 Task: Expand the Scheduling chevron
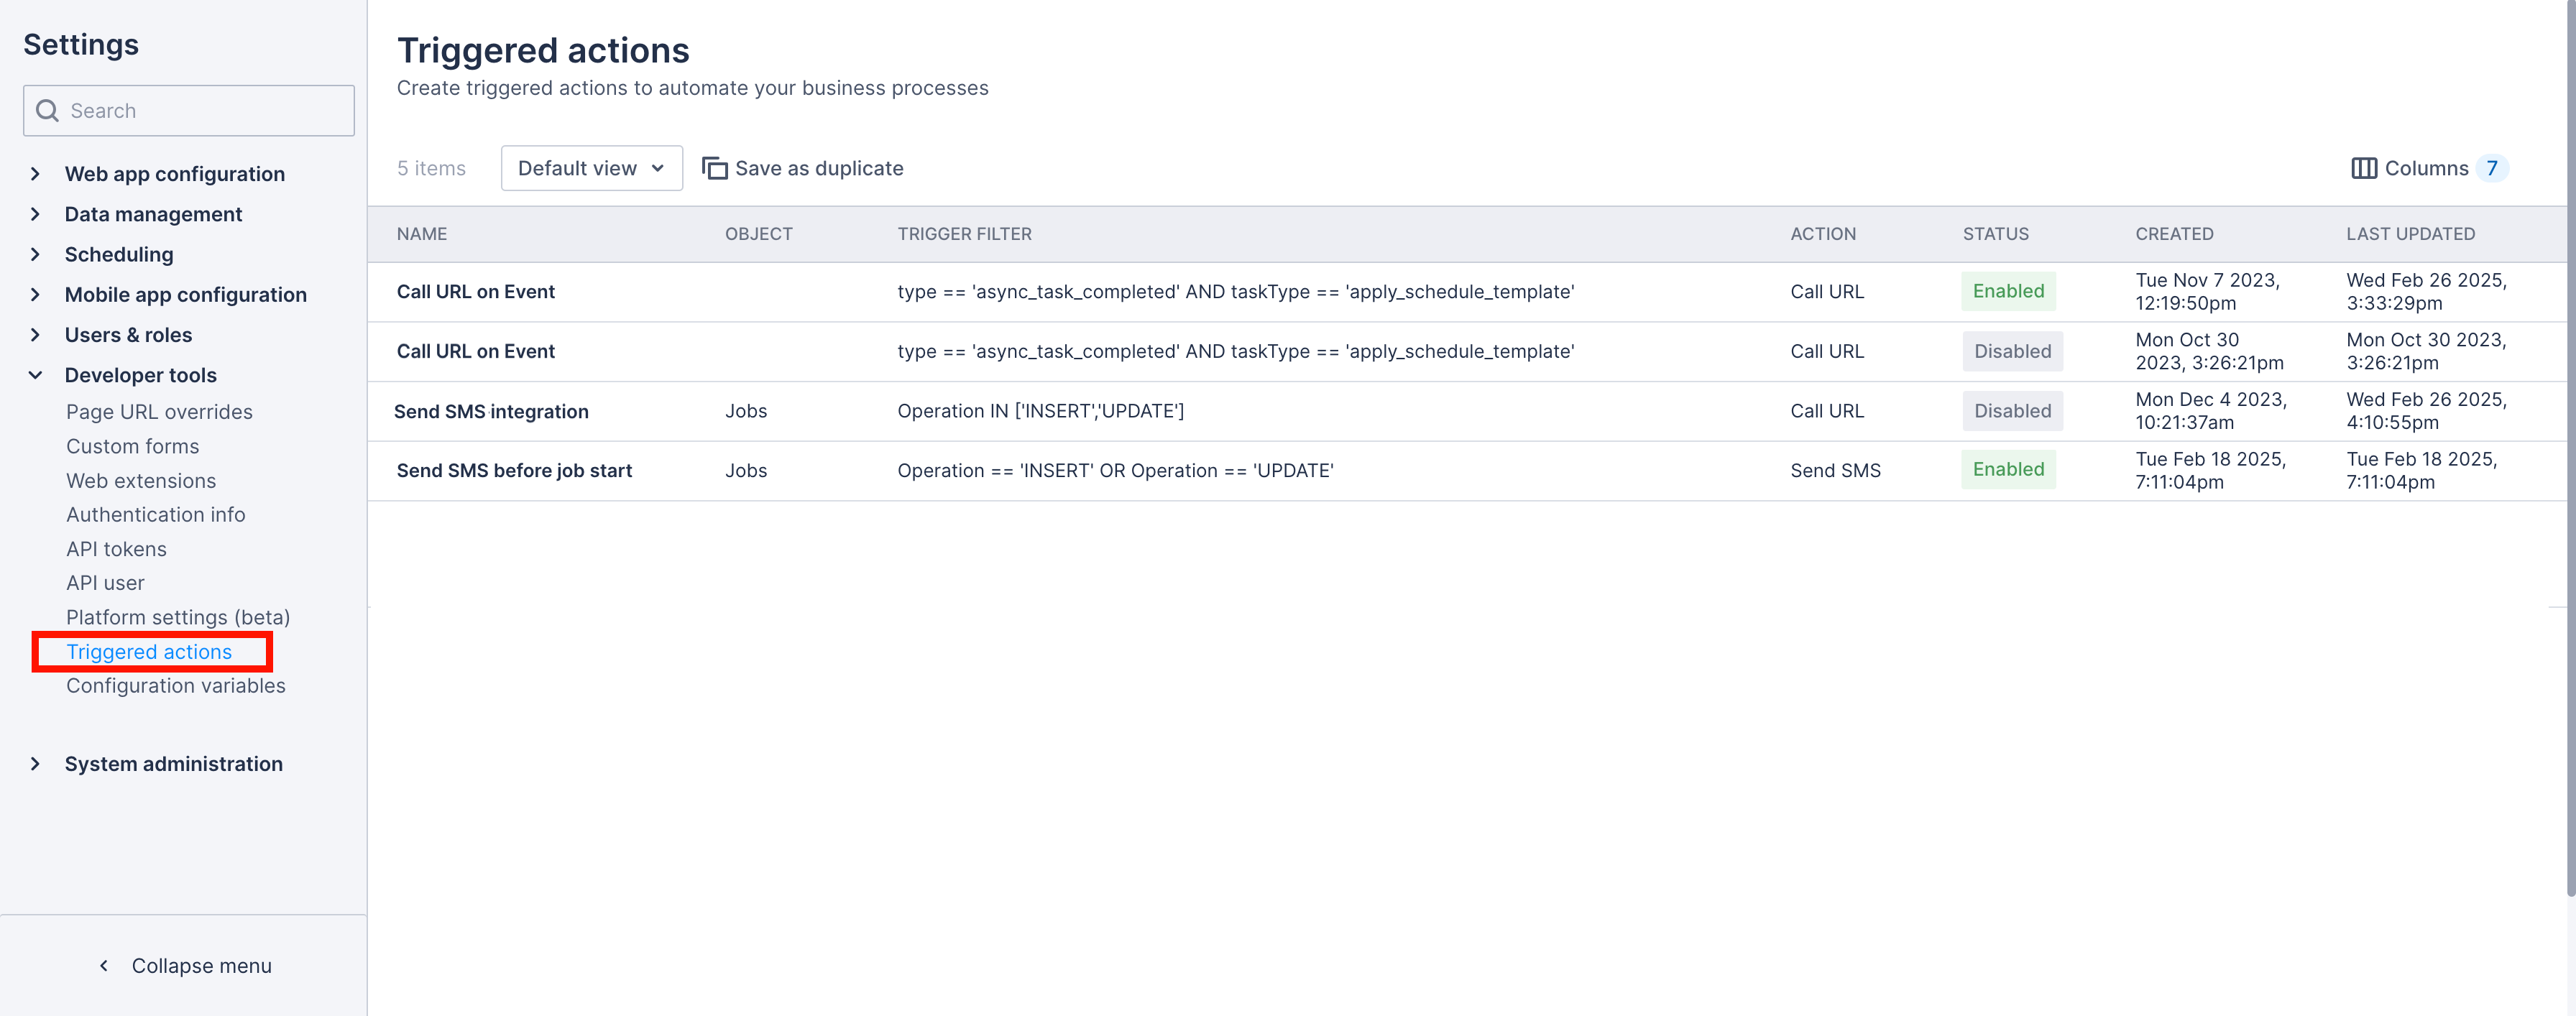[36, 254]
